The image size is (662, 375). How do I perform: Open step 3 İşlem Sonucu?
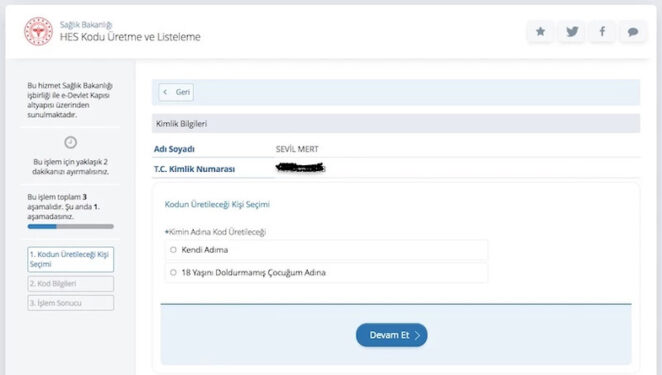[x=71, y=303]
